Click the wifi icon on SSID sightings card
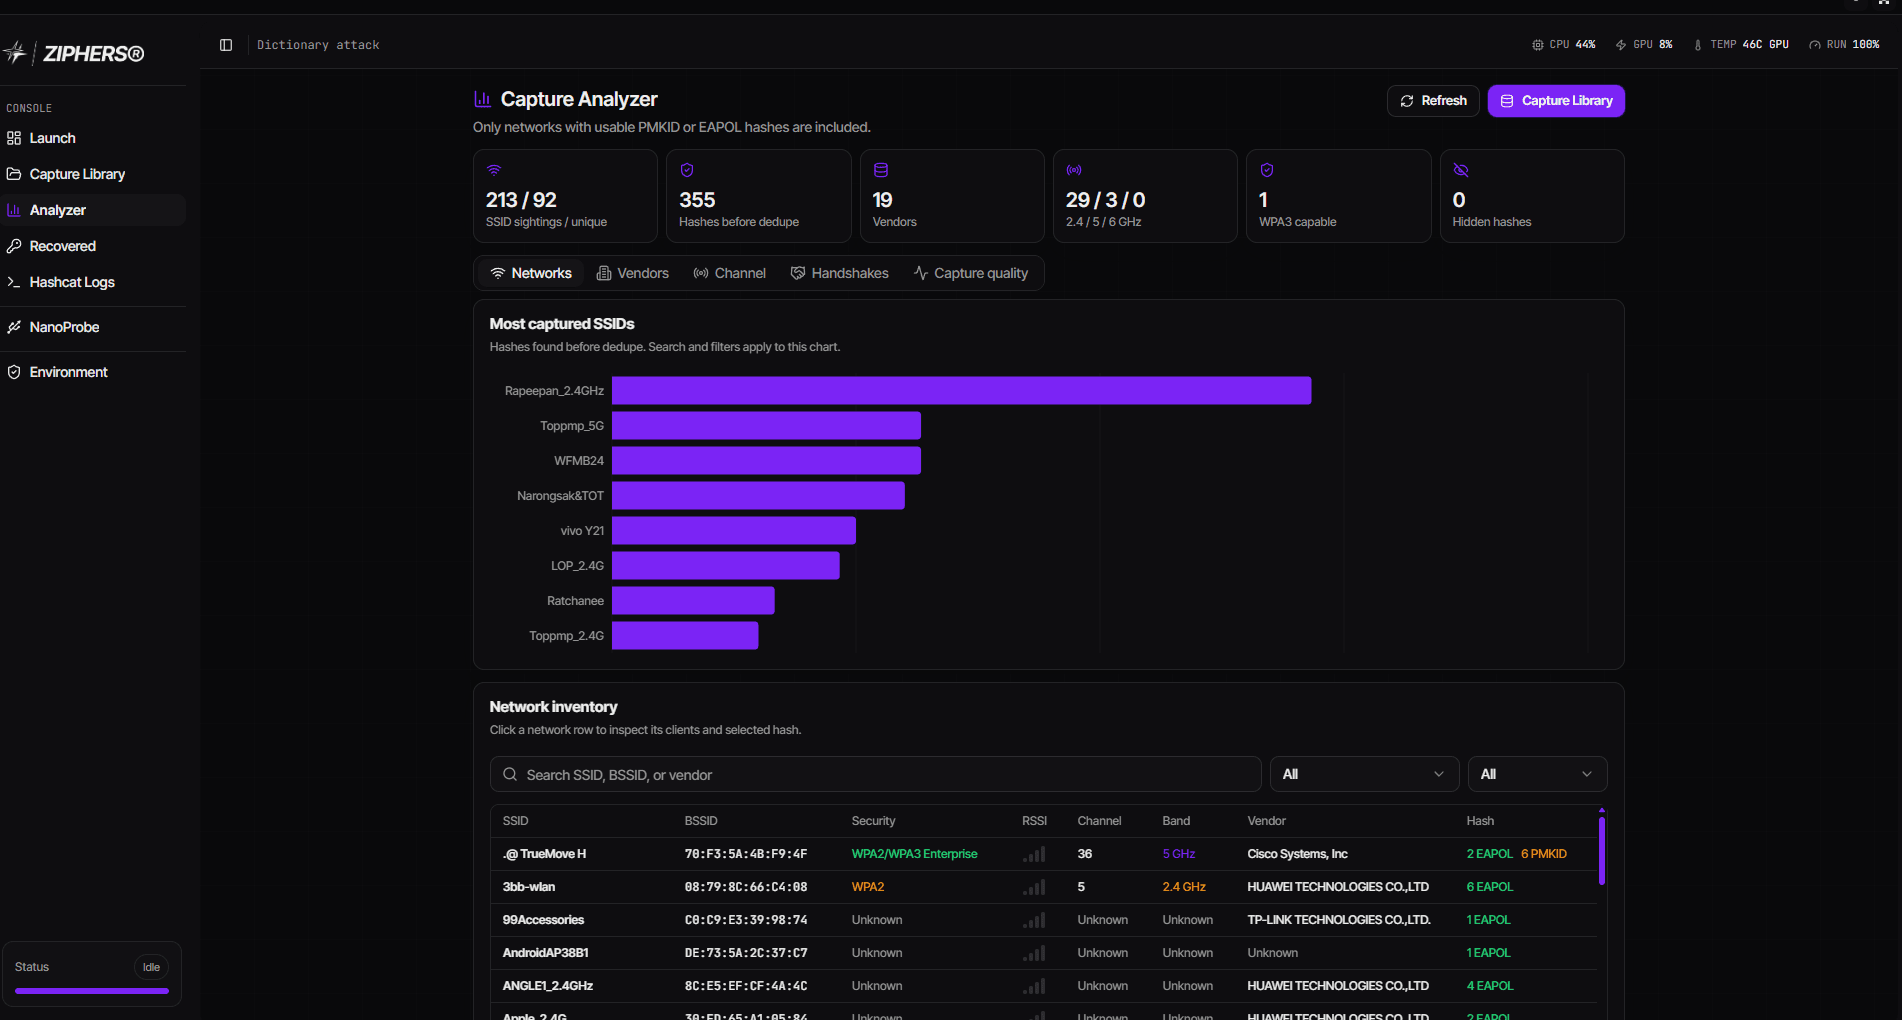This screenshot has width=1902, height=1020. pyautogui.click(x=494, y=170)
